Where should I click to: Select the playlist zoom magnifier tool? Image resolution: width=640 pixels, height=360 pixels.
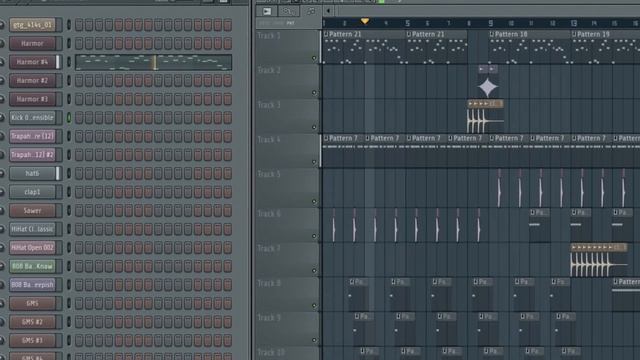[288, 11]
